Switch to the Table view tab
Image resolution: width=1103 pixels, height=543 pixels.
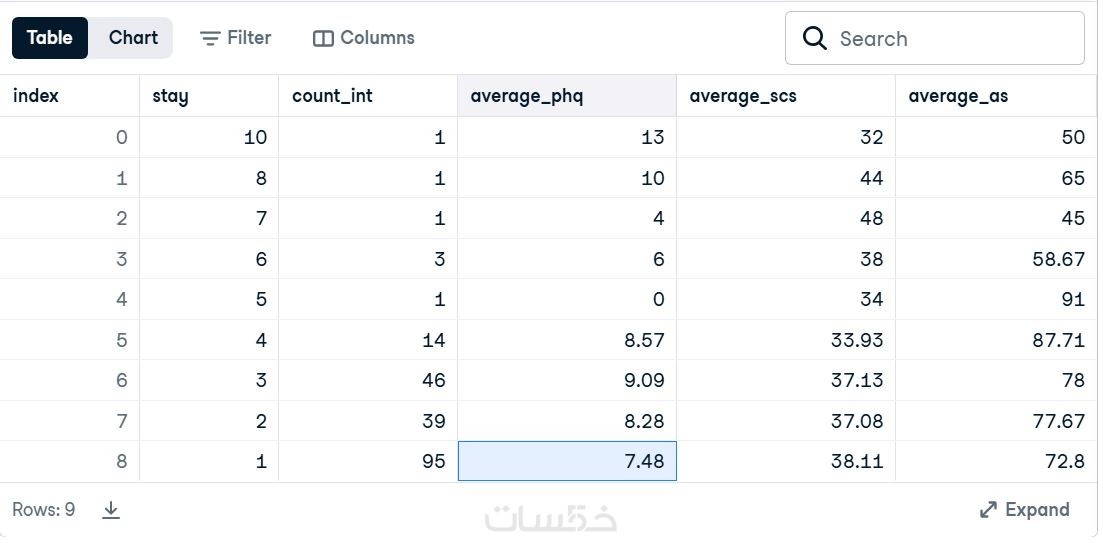click(50, 38)
